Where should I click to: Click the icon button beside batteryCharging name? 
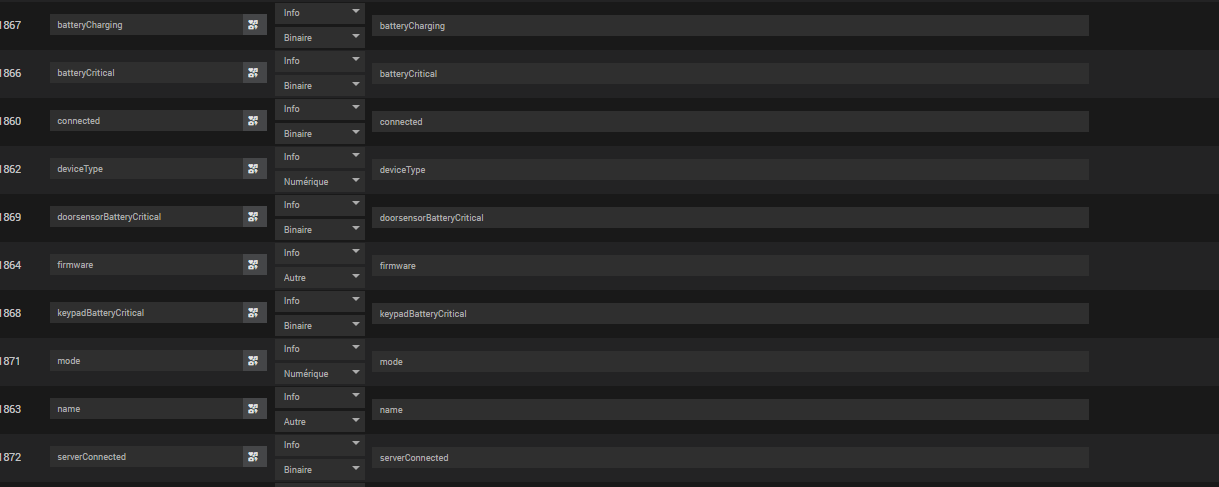pos(254,25)
